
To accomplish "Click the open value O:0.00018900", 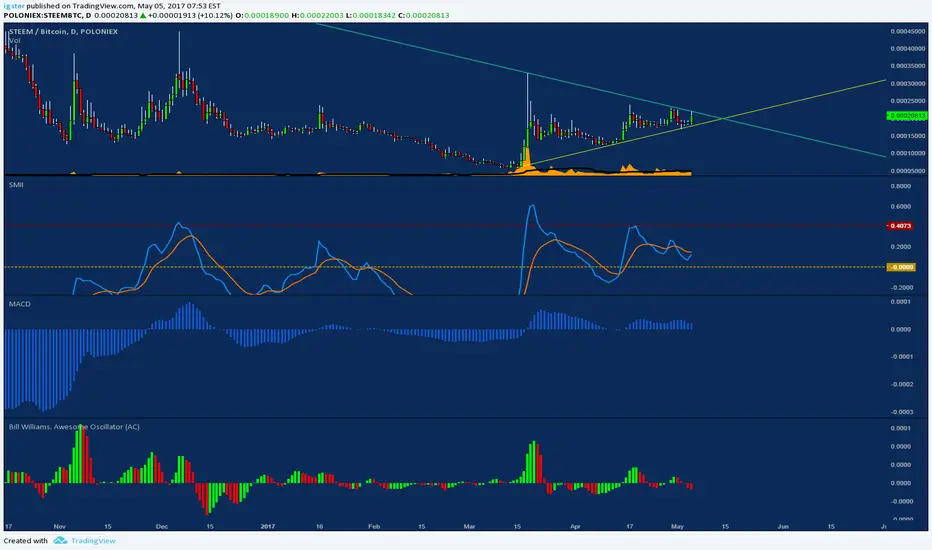I will click(x=263, y=15).
